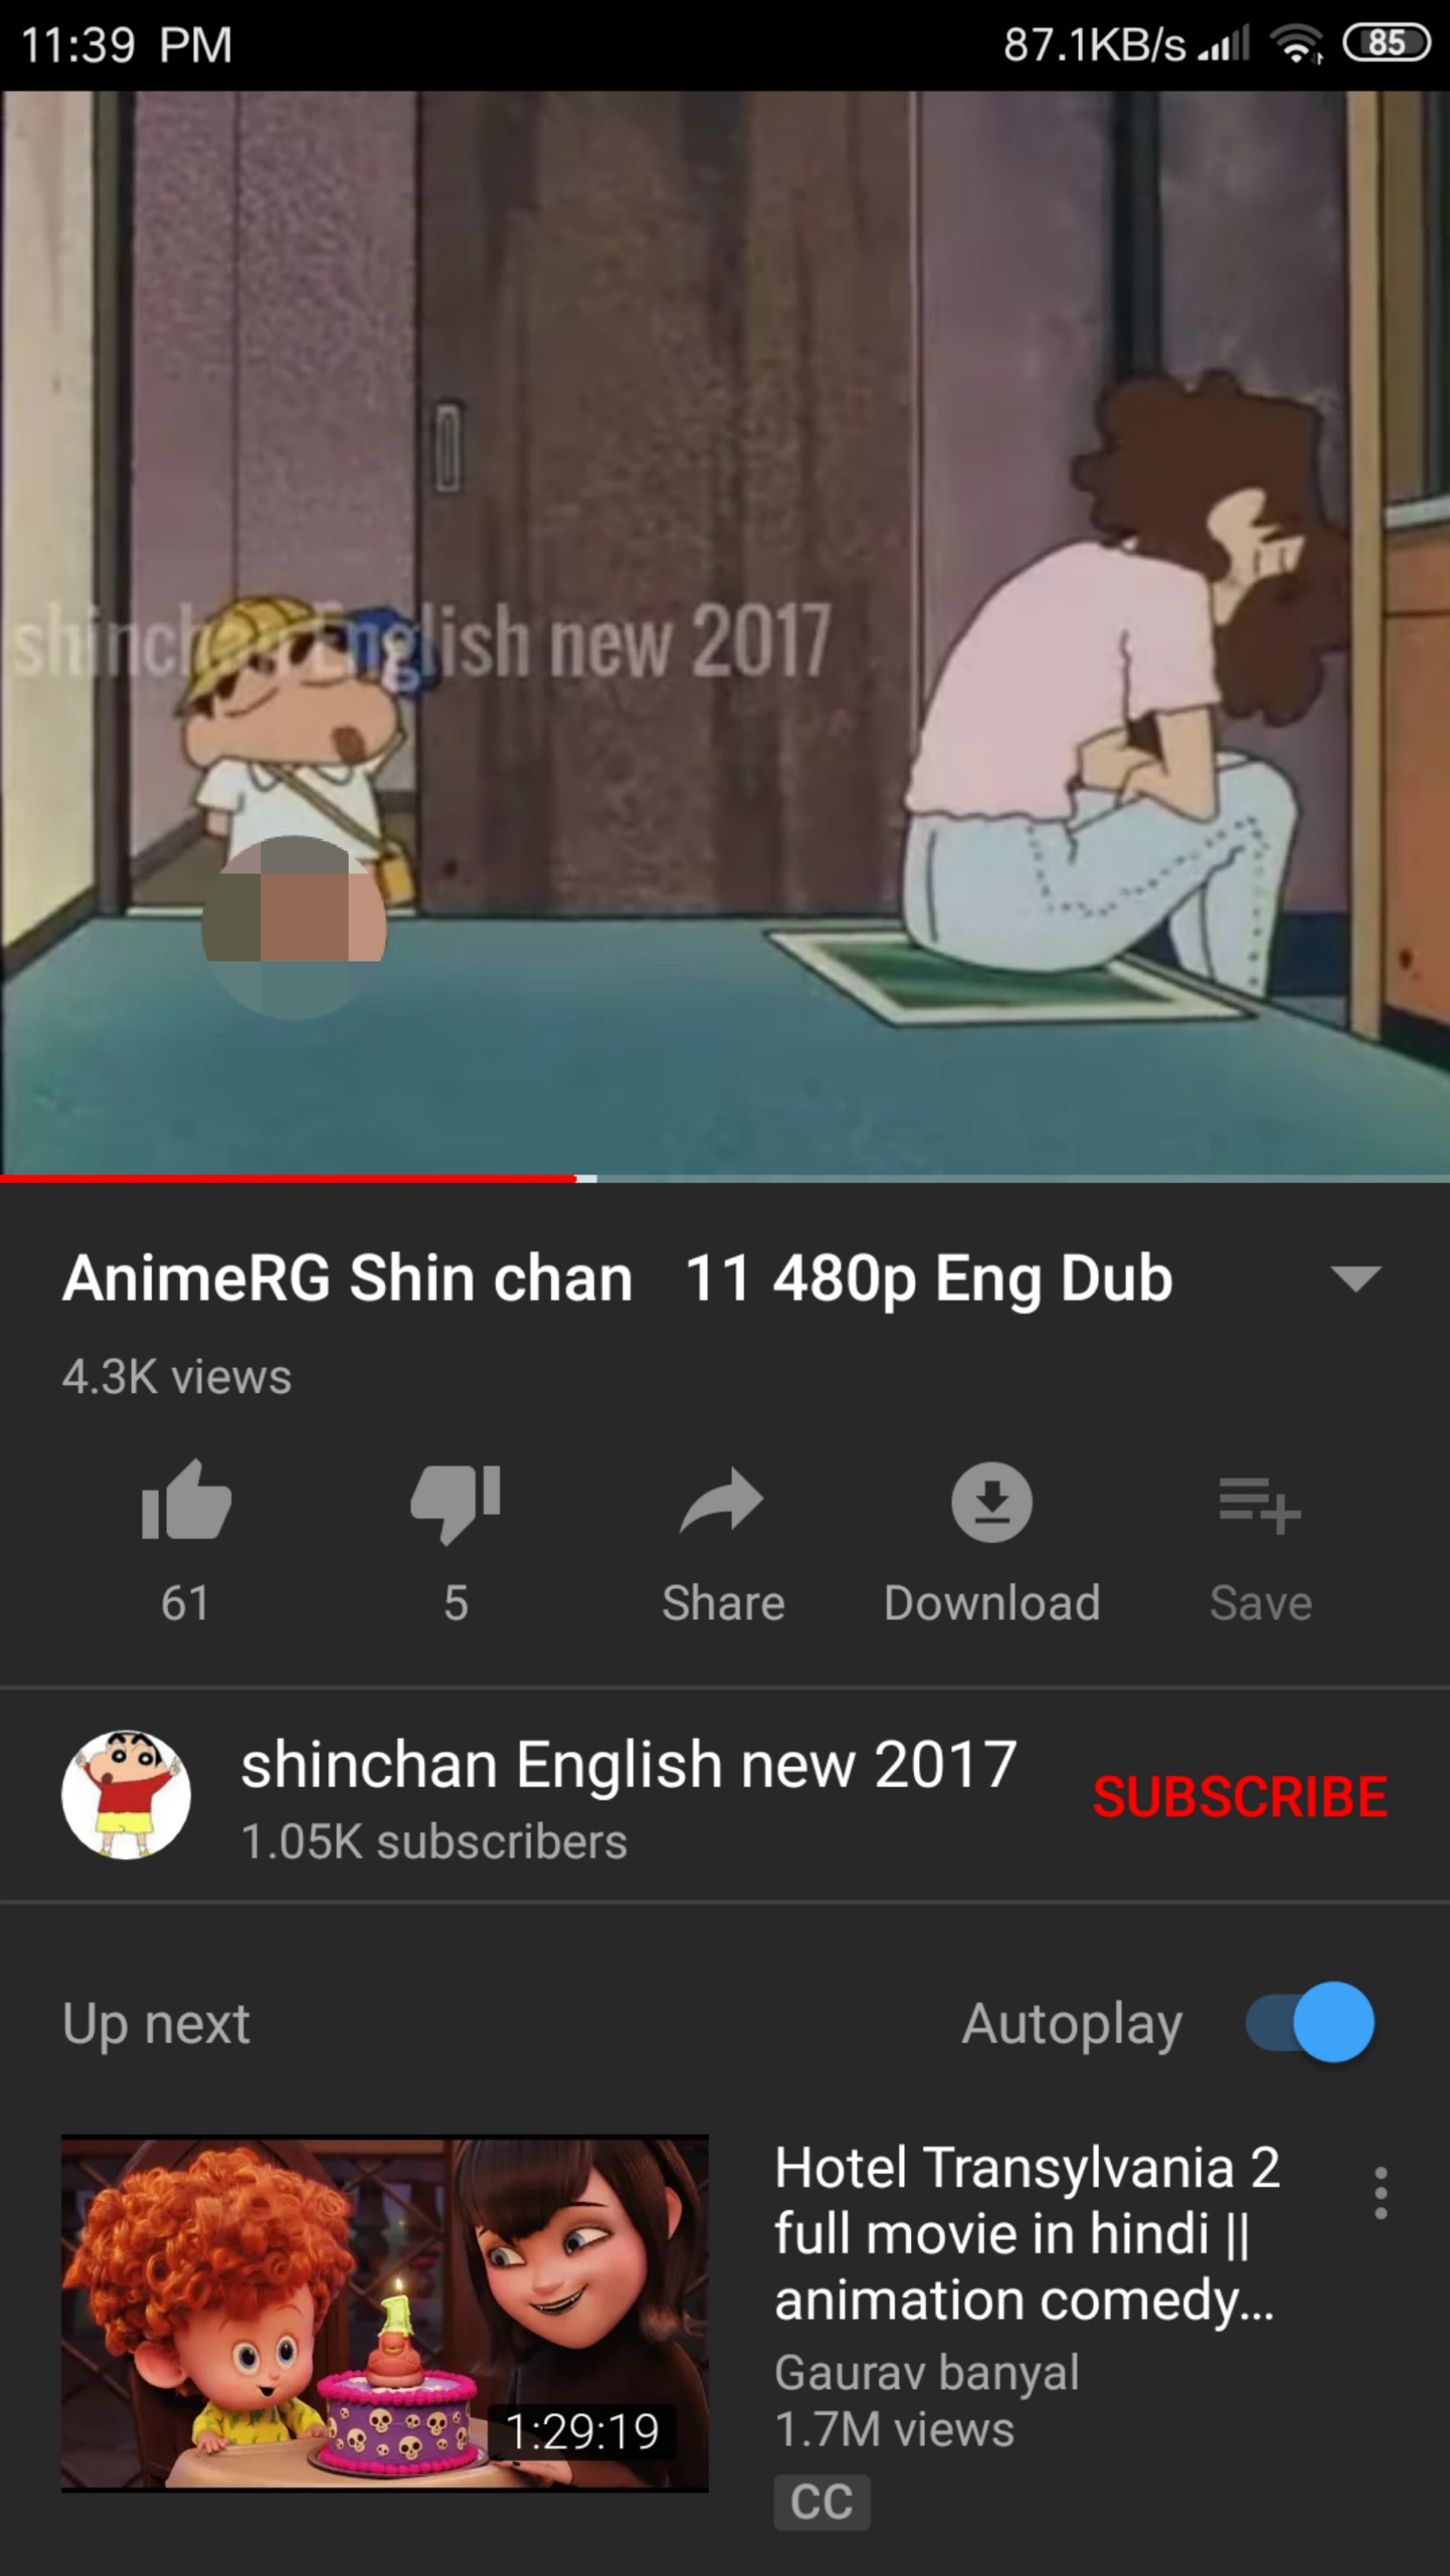Tap the battery level indicator
This screenshot has height=2576, width=1450.
tap(1386, 43)
